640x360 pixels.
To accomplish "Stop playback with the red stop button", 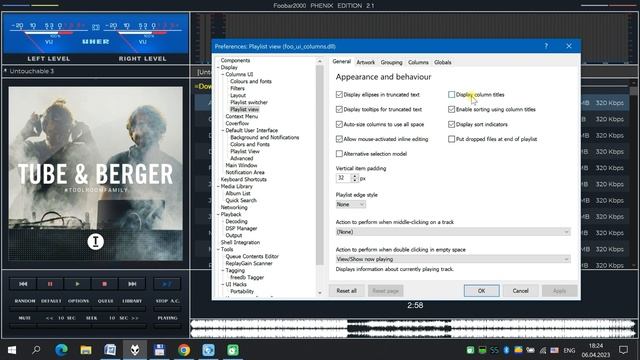I will tap(104, 284).
